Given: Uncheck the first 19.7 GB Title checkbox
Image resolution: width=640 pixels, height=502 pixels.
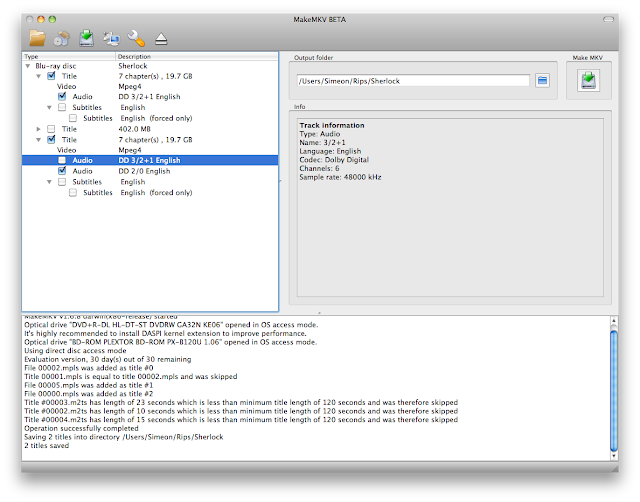Looking at the screenshot, I should coord(51,76).
